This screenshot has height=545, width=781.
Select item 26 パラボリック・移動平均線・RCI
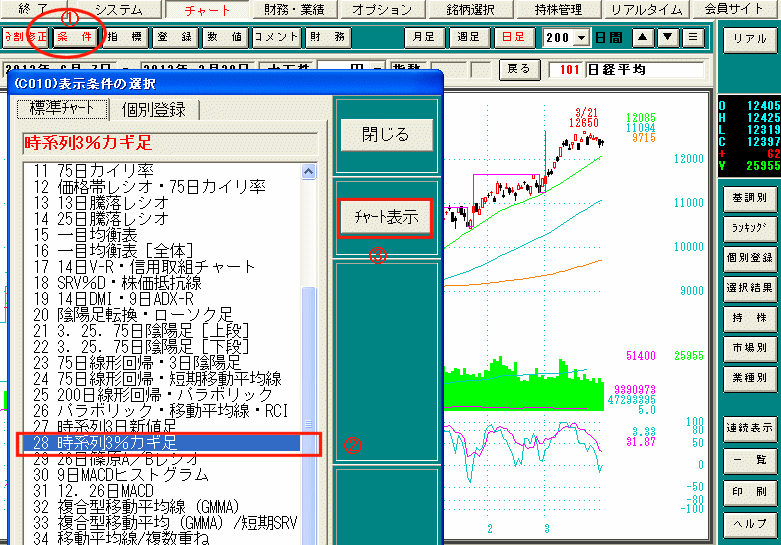tap(162, 410)
